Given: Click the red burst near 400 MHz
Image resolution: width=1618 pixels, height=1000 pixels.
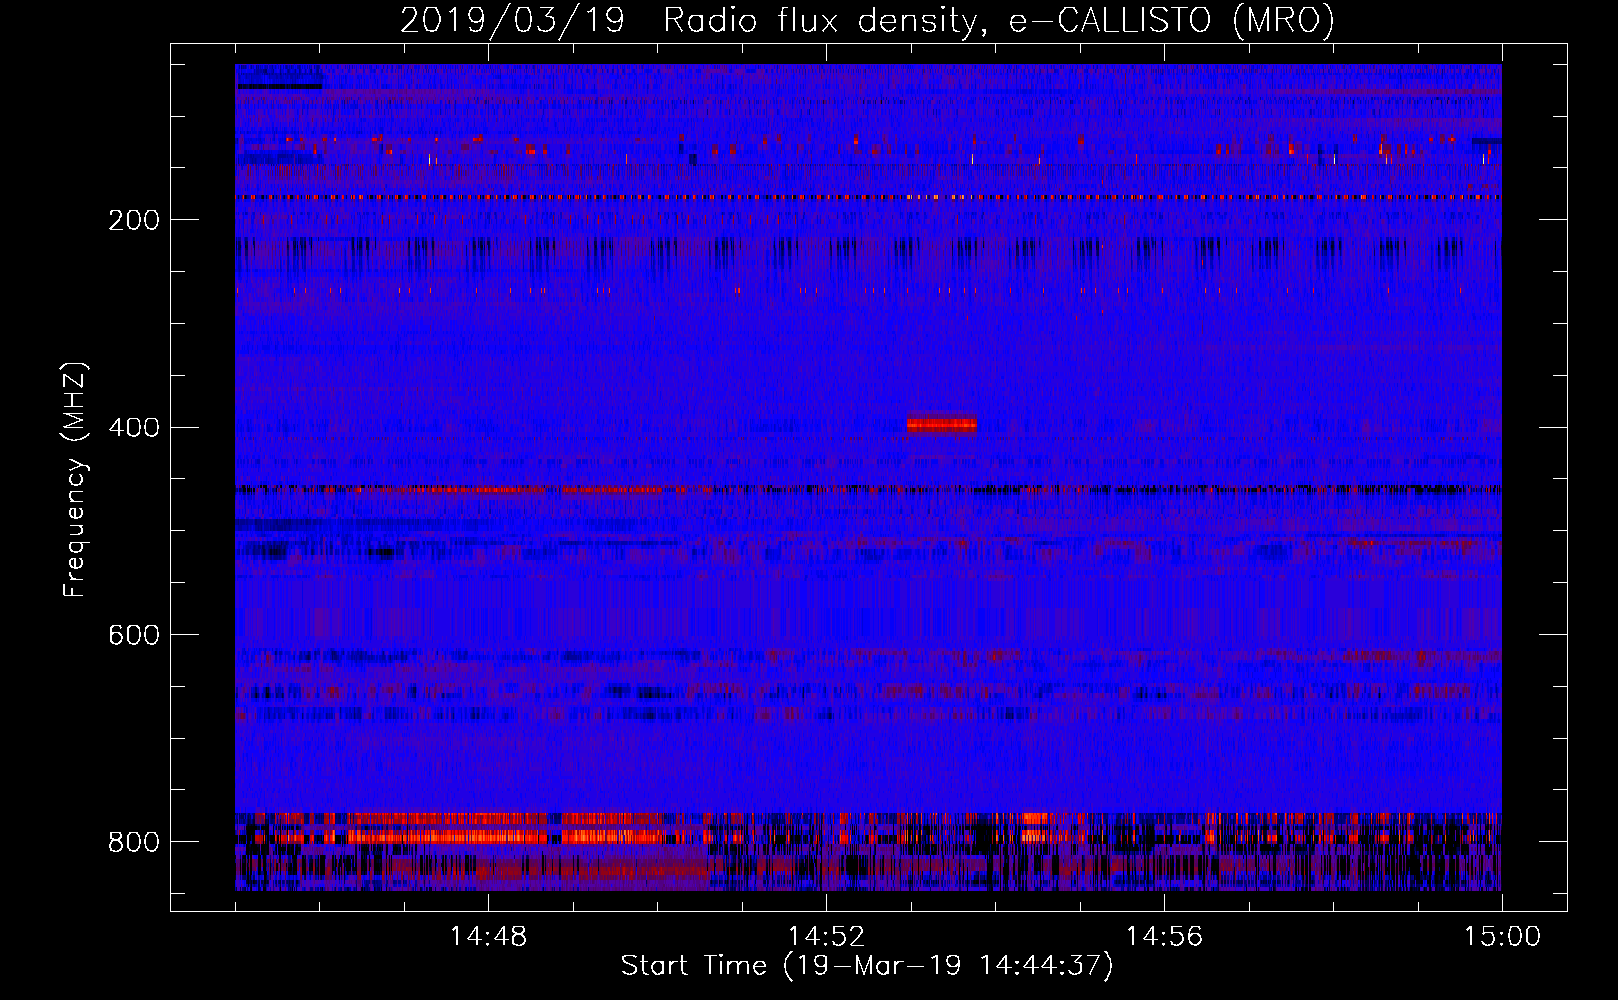Looking at the screenshot, I should tap(942, 425).
